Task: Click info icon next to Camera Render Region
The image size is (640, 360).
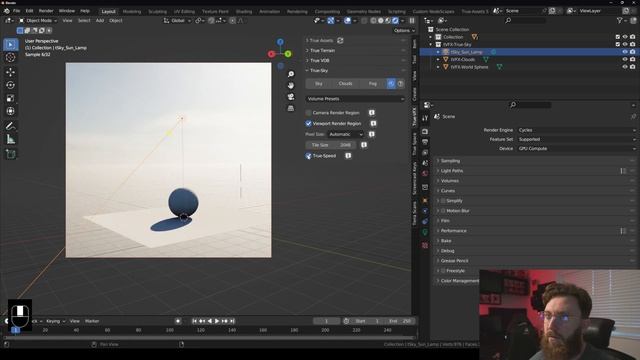Action: pyautogui.click(x=371, y=113)
